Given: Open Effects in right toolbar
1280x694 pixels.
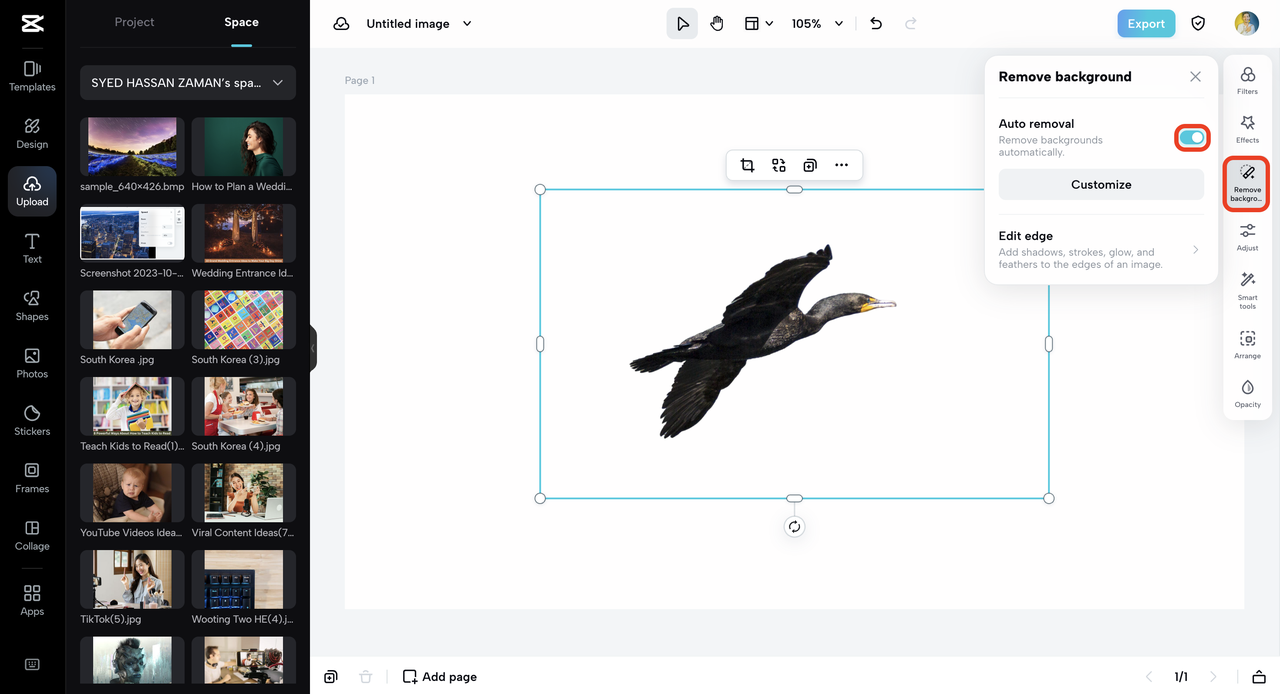Looking at the screenshot, I should coord(1247,129).
